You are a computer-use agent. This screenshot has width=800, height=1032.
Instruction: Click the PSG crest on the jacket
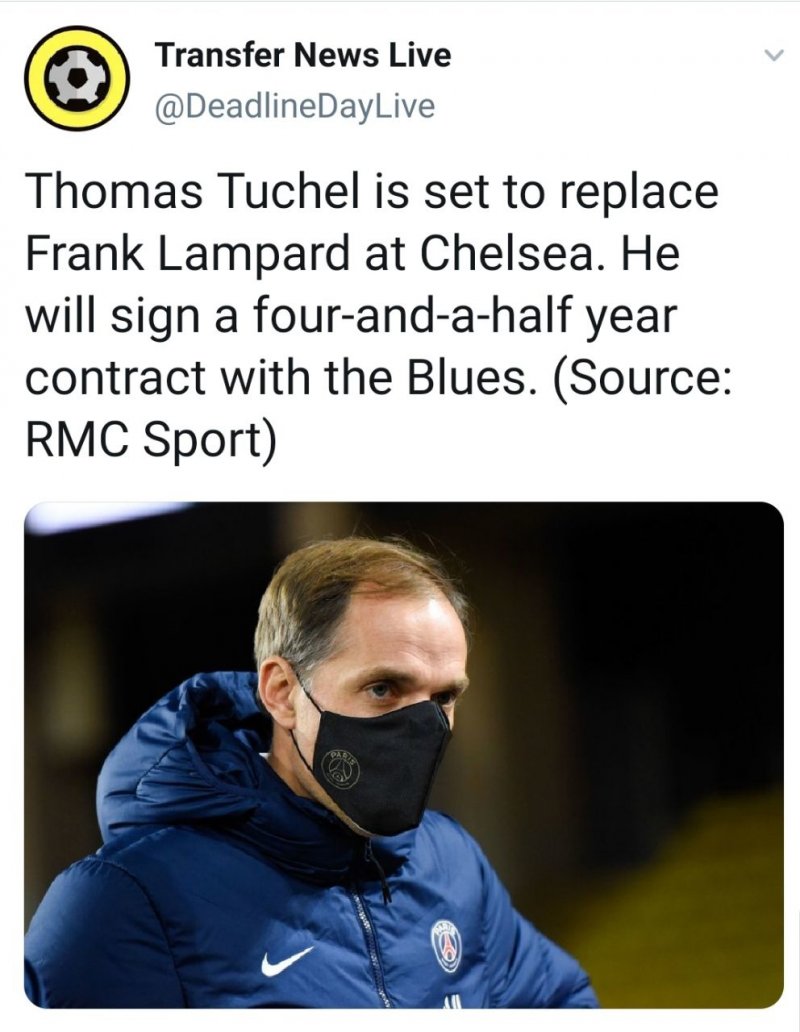tap(447, 945)
